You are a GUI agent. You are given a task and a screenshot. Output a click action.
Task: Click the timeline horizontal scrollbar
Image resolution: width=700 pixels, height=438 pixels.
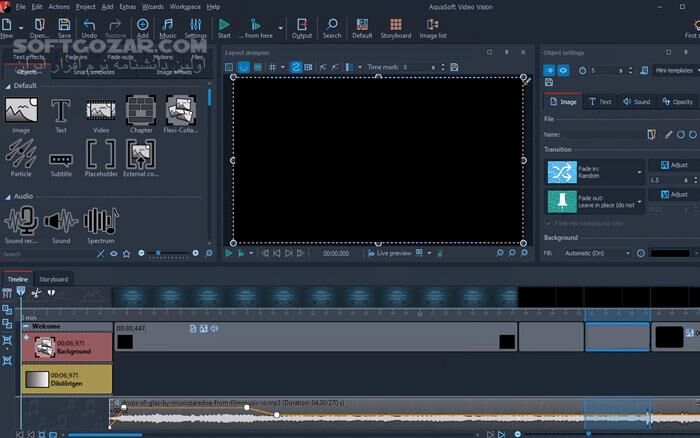pos(105,434)
